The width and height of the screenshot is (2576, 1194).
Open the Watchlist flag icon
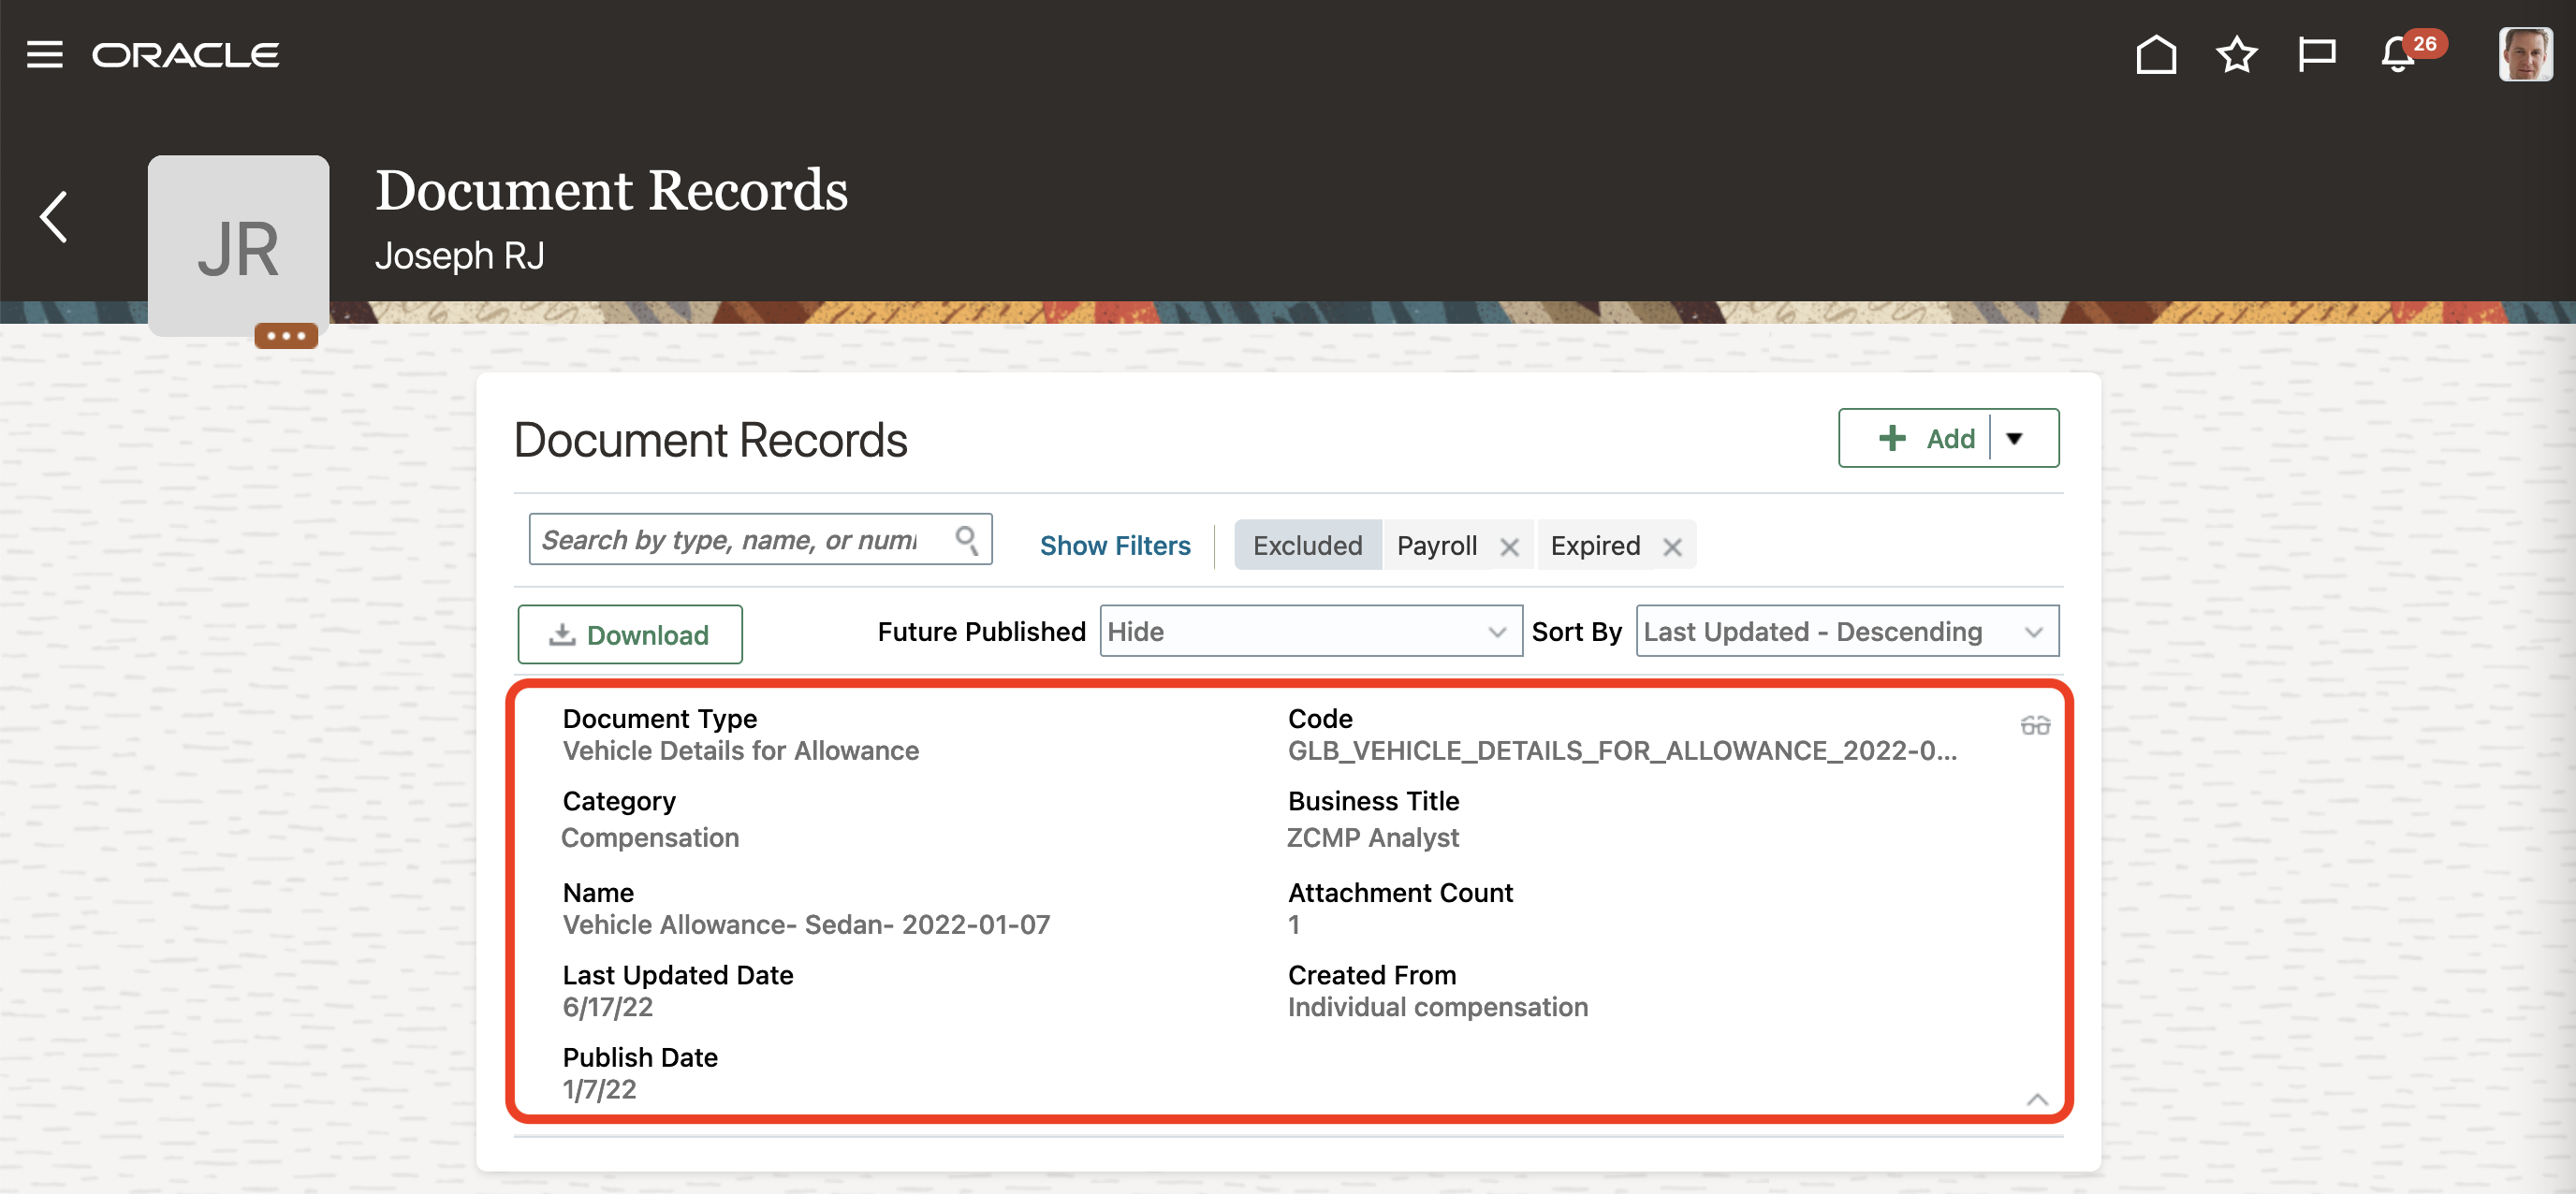[x=2316, y=54]
